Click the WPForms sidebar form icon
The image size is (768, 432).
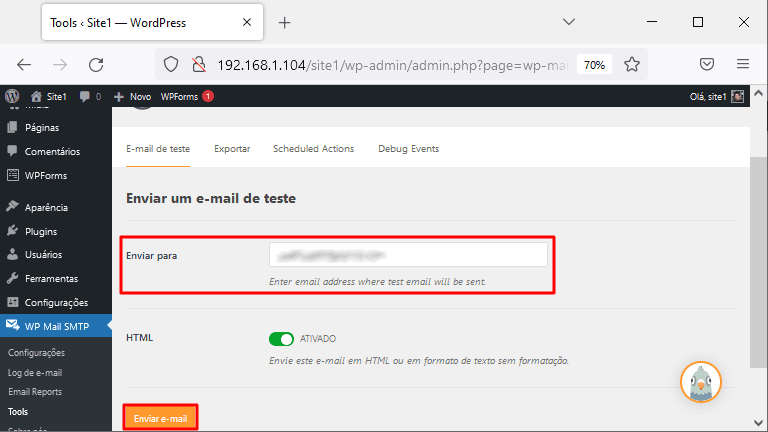(x=13, y=175)
